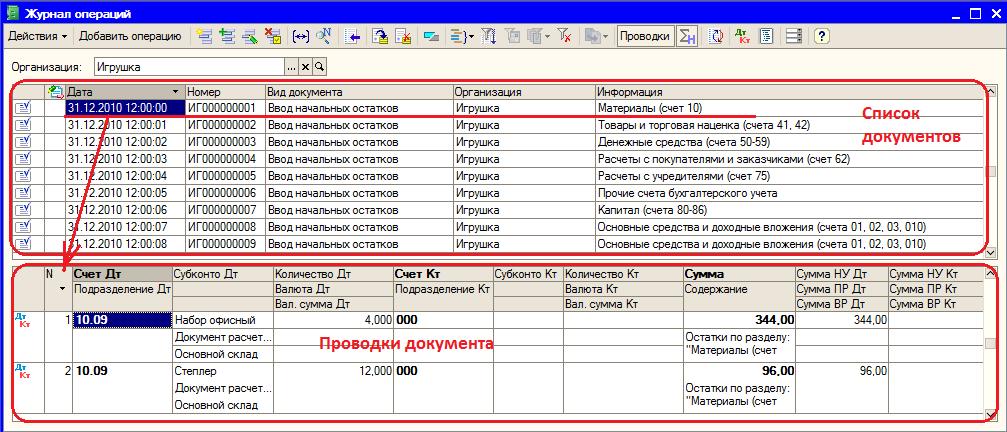
Task: Select the Степлер subconto cell
Action: [223, 371]
